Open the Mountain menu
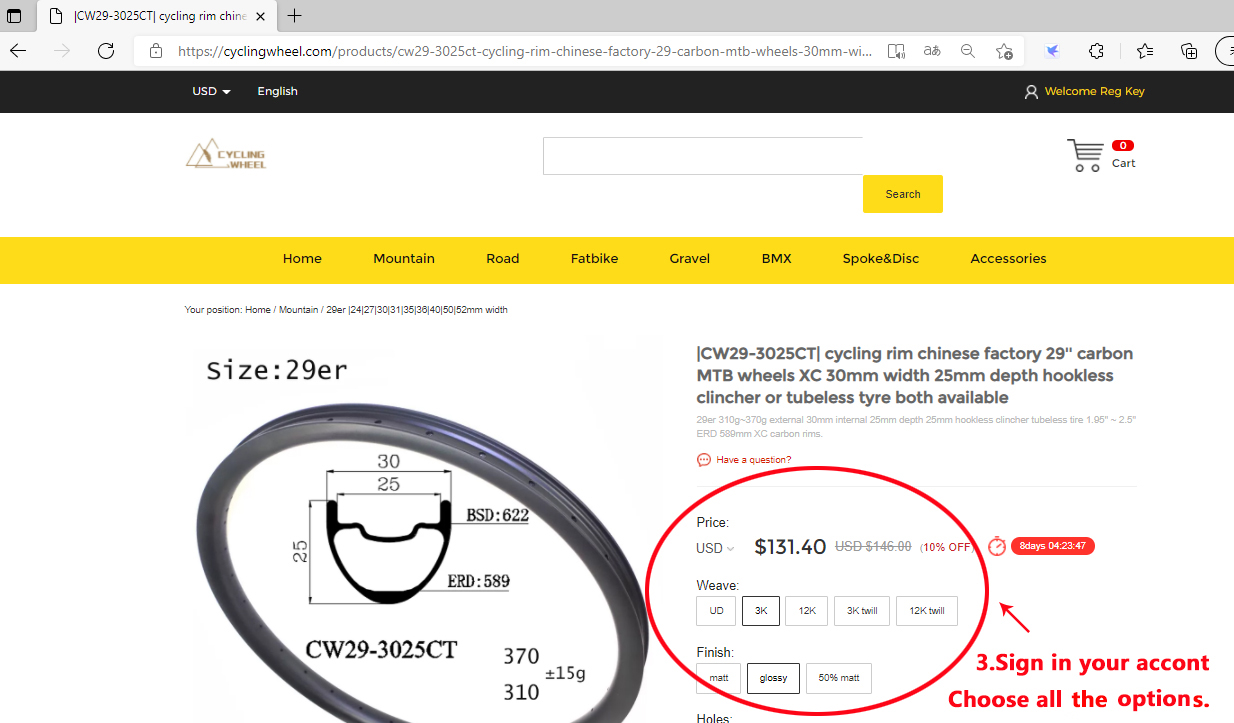The image size is (1234, 723). 404,259
